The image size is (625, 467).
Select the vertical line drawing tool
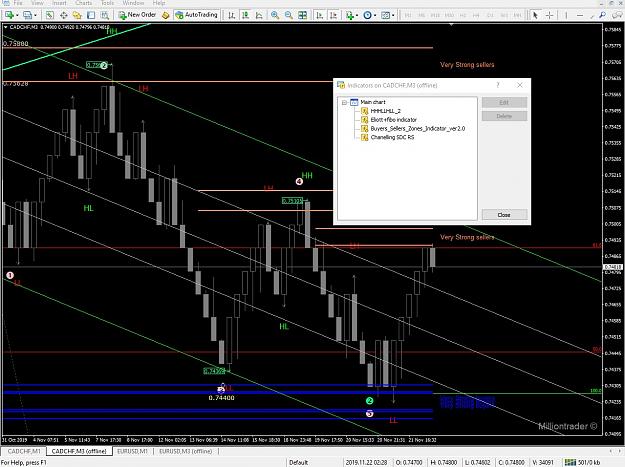tap(566, 15)
